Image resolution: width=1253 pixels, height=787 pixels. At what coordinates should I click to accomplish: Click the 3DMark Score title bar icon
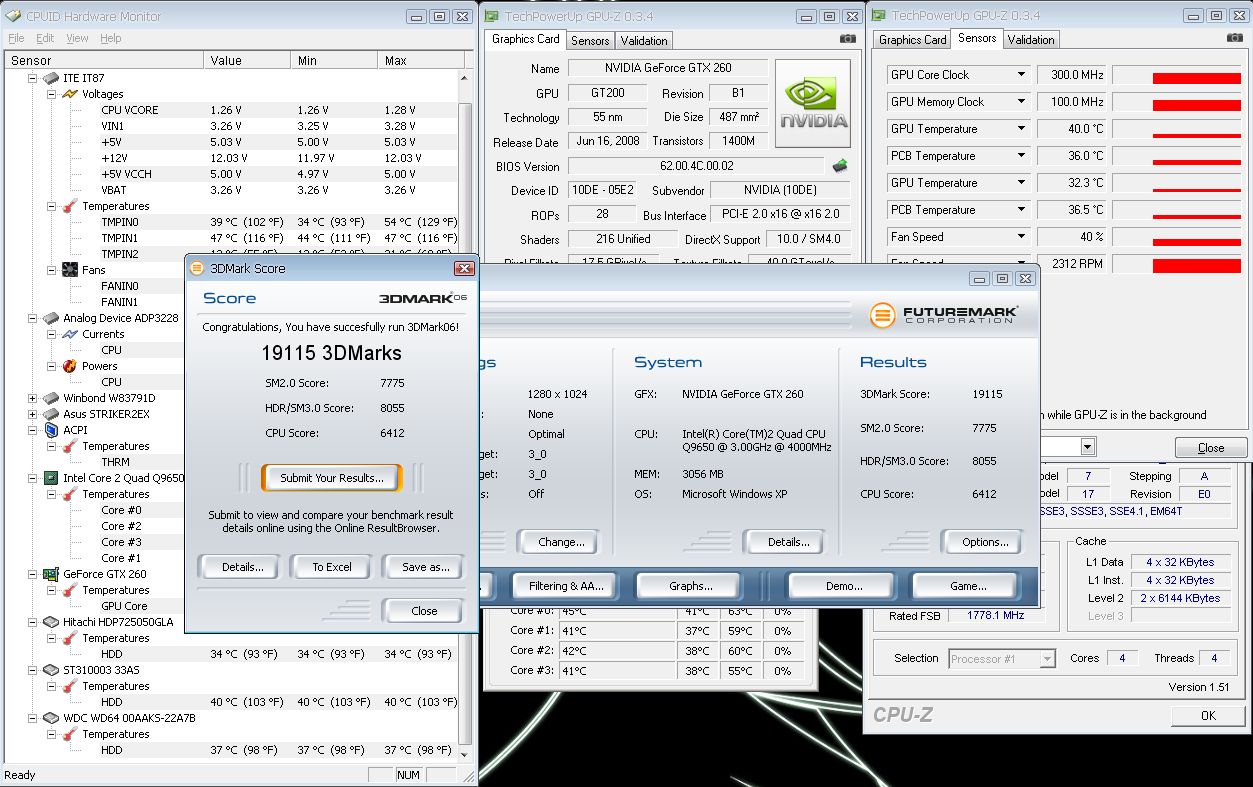coord(197,268)
